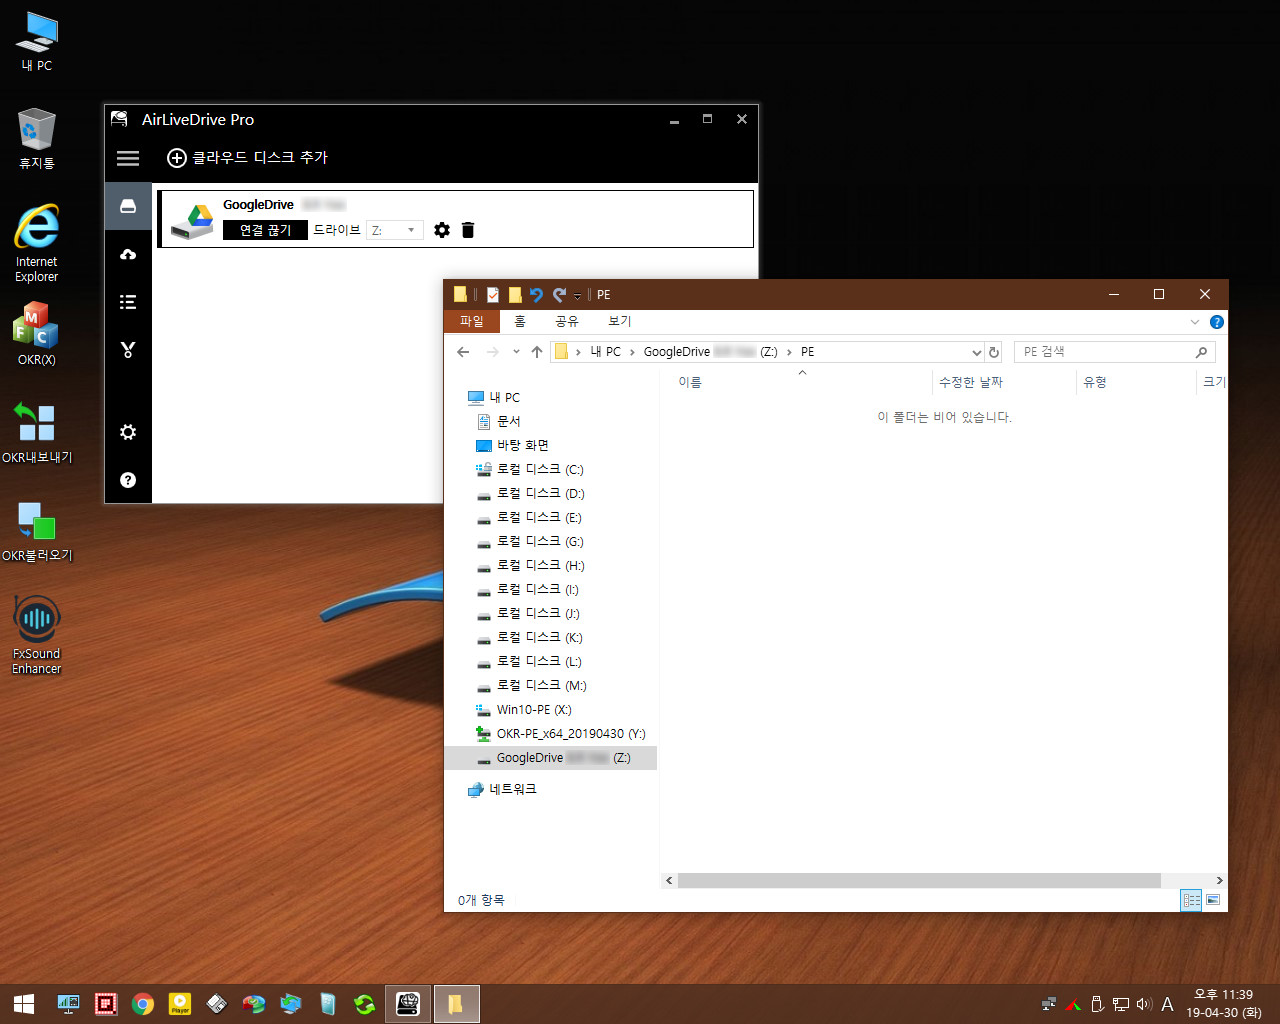Sort by 유형 column header
This screenshot has height=1024, width=1280.
1095,382
